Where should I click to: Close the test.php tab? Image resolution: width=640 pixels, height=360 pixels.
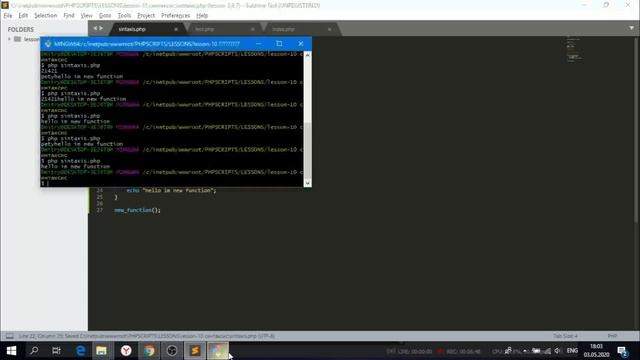253,29
